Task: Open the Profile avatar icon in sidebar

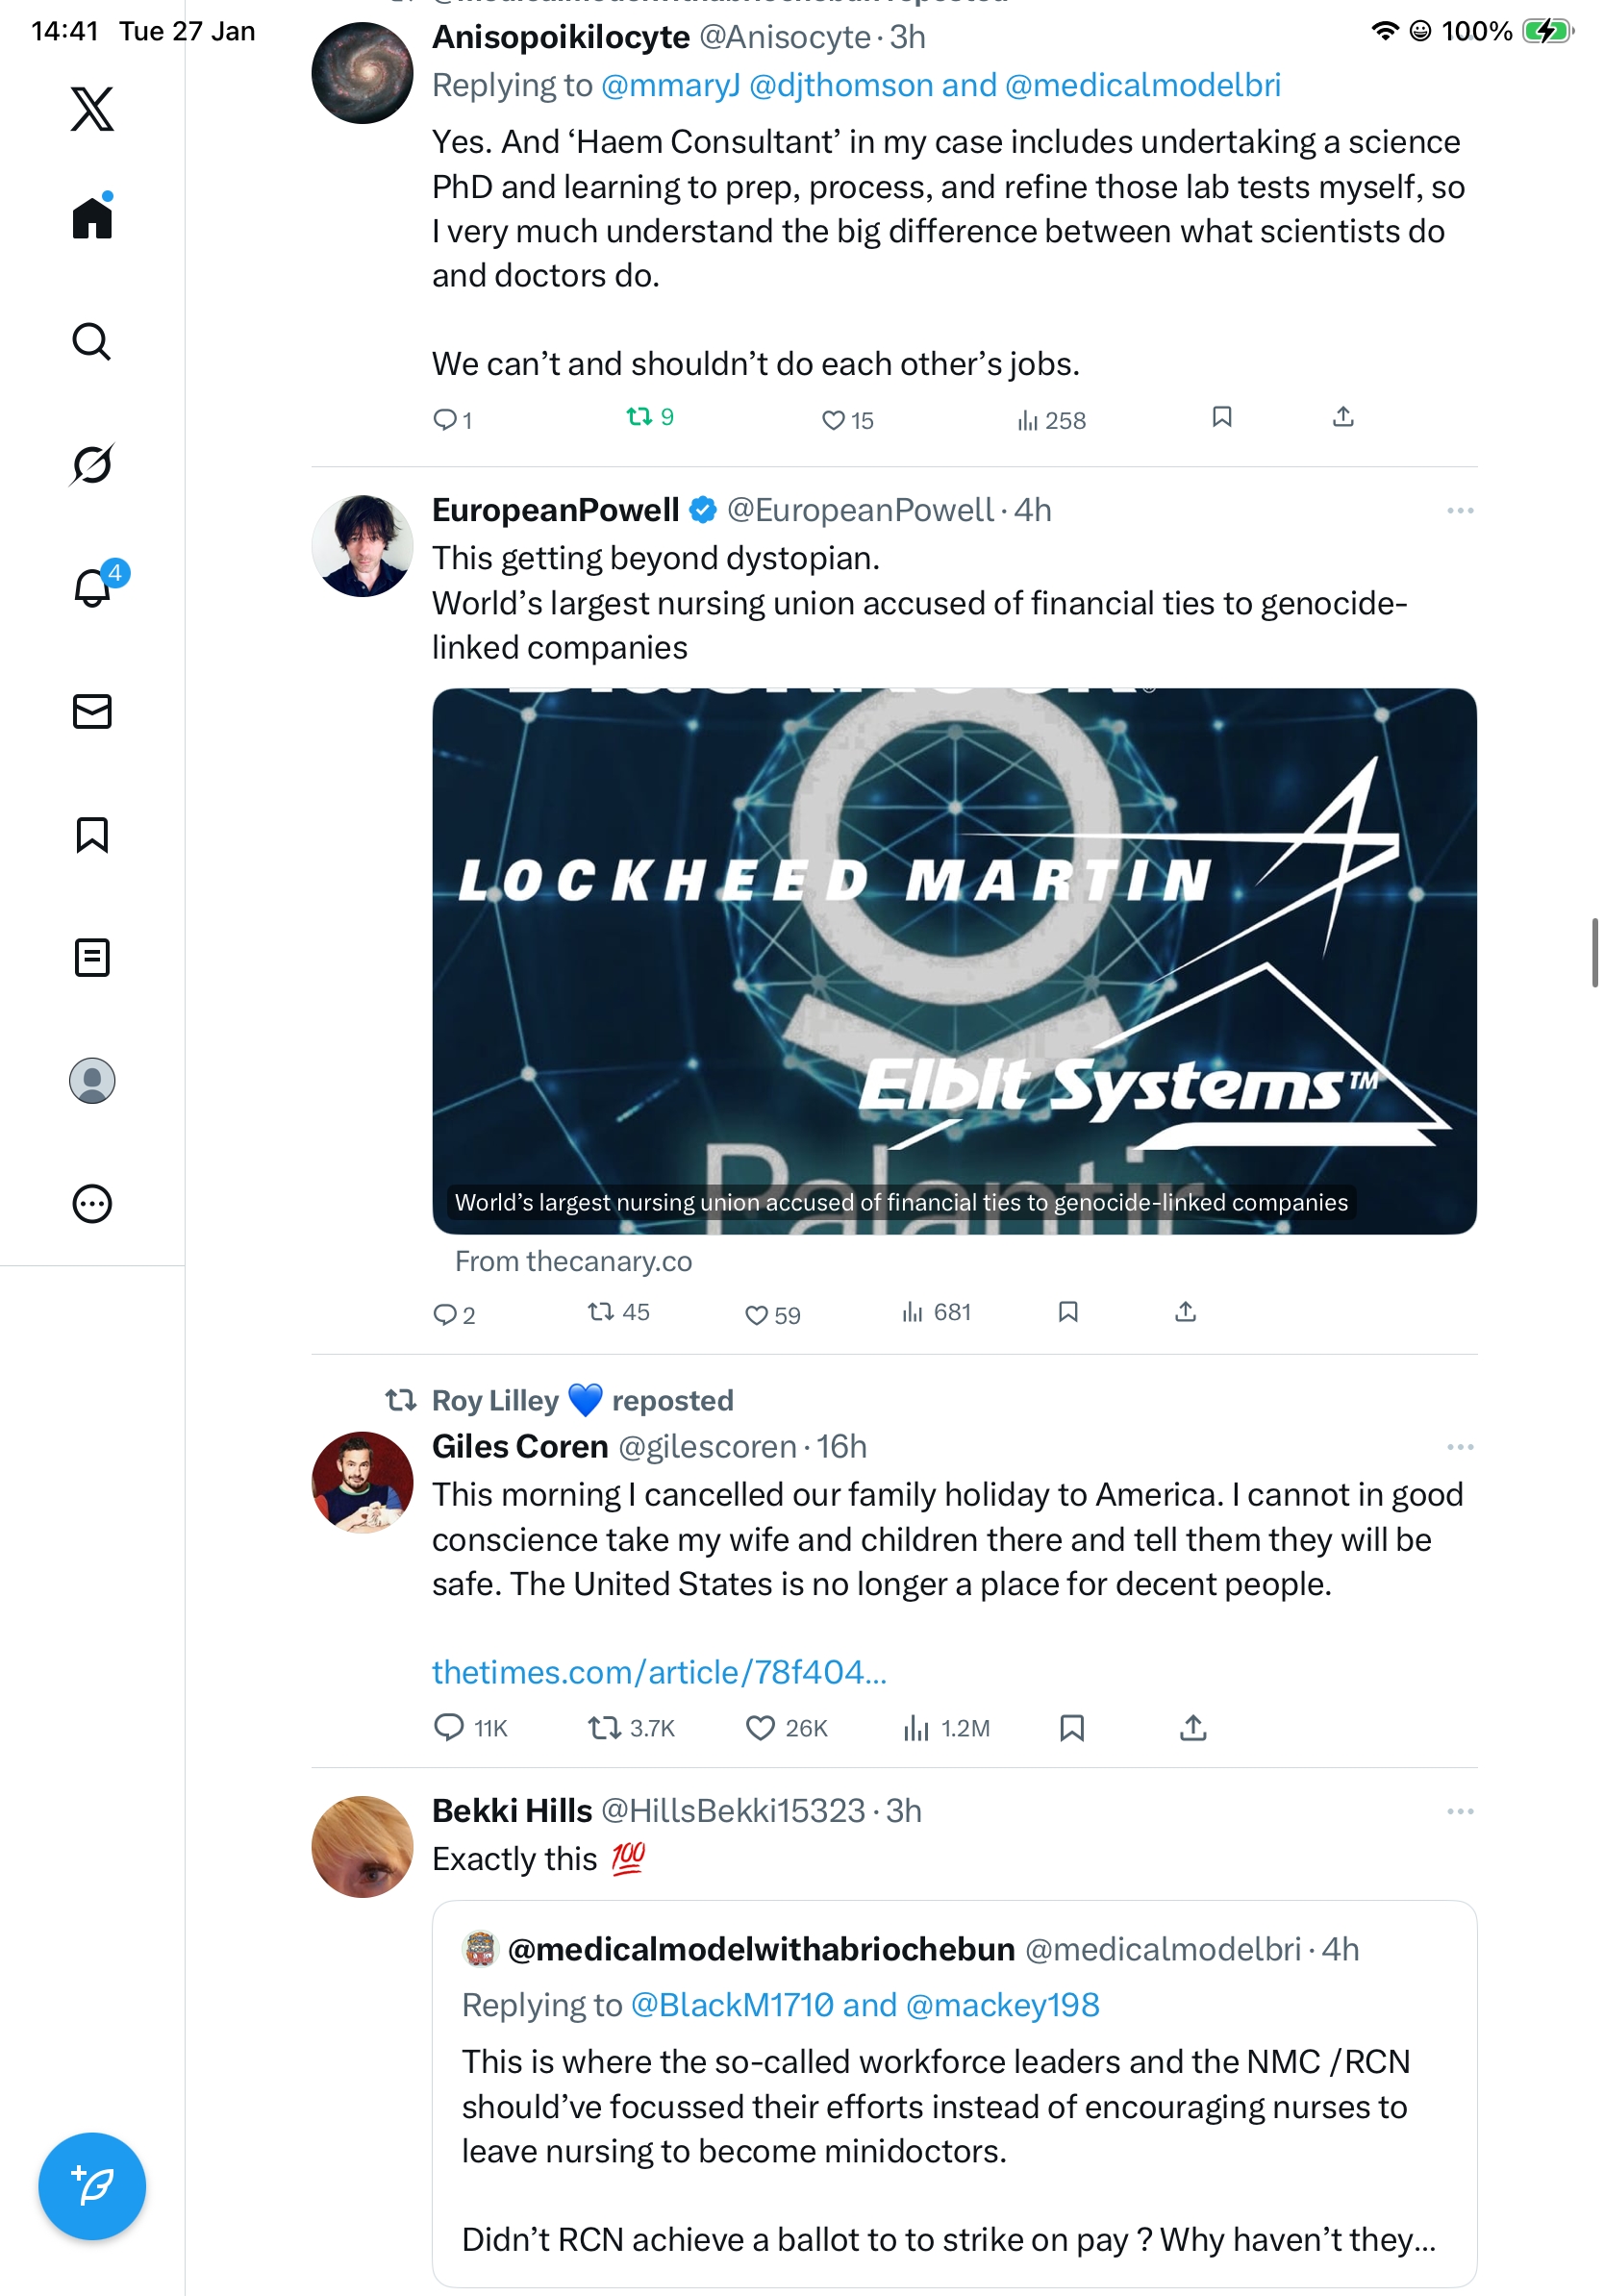Action: 92,1080
